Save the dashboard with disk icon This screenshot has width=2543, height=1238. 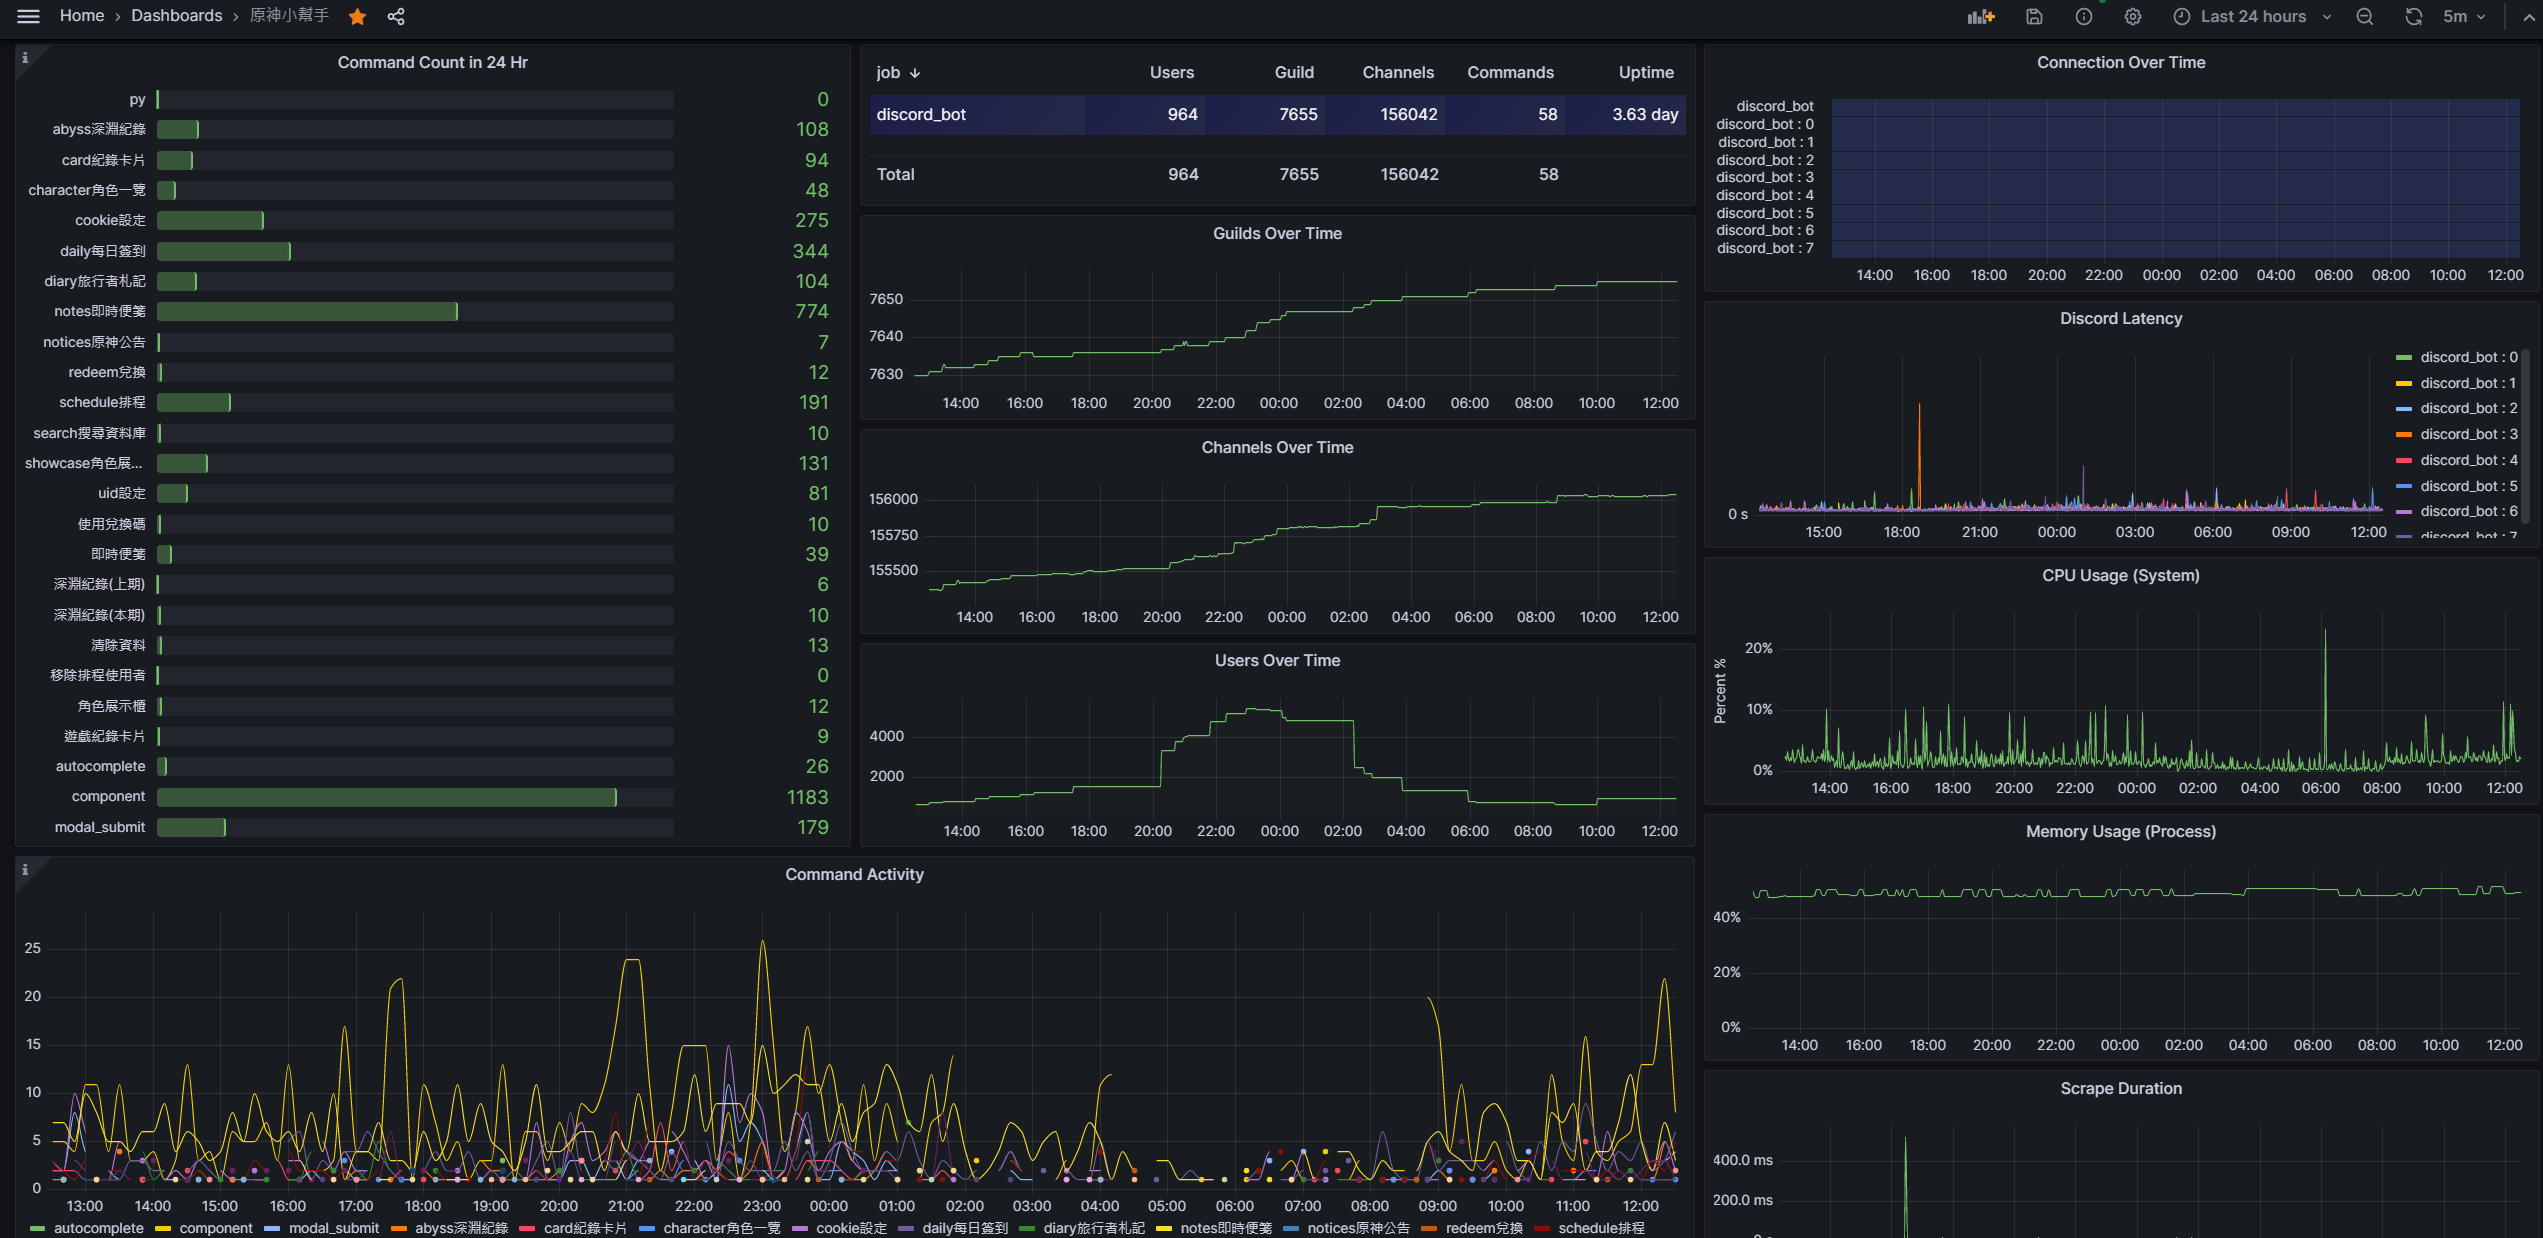tap(2034, 17)
